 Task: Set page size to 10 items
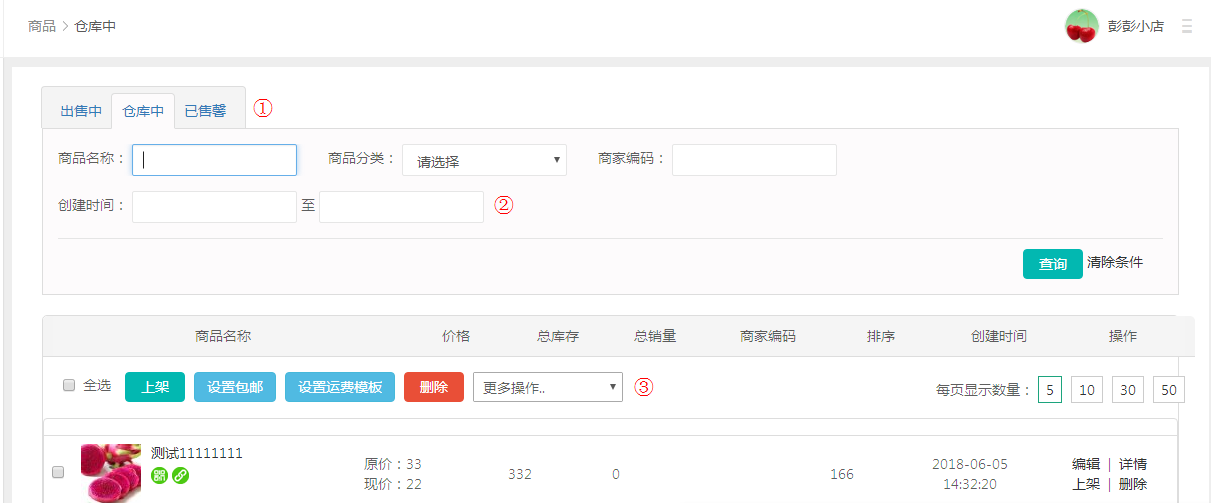tap(1086, 389)
